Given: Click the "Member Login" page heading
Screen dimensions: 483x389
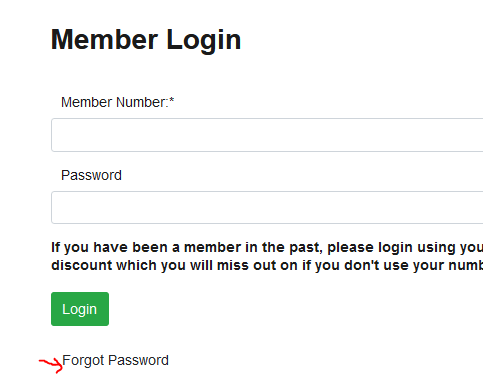Looking at the screenshot, I should coord(146,40).
